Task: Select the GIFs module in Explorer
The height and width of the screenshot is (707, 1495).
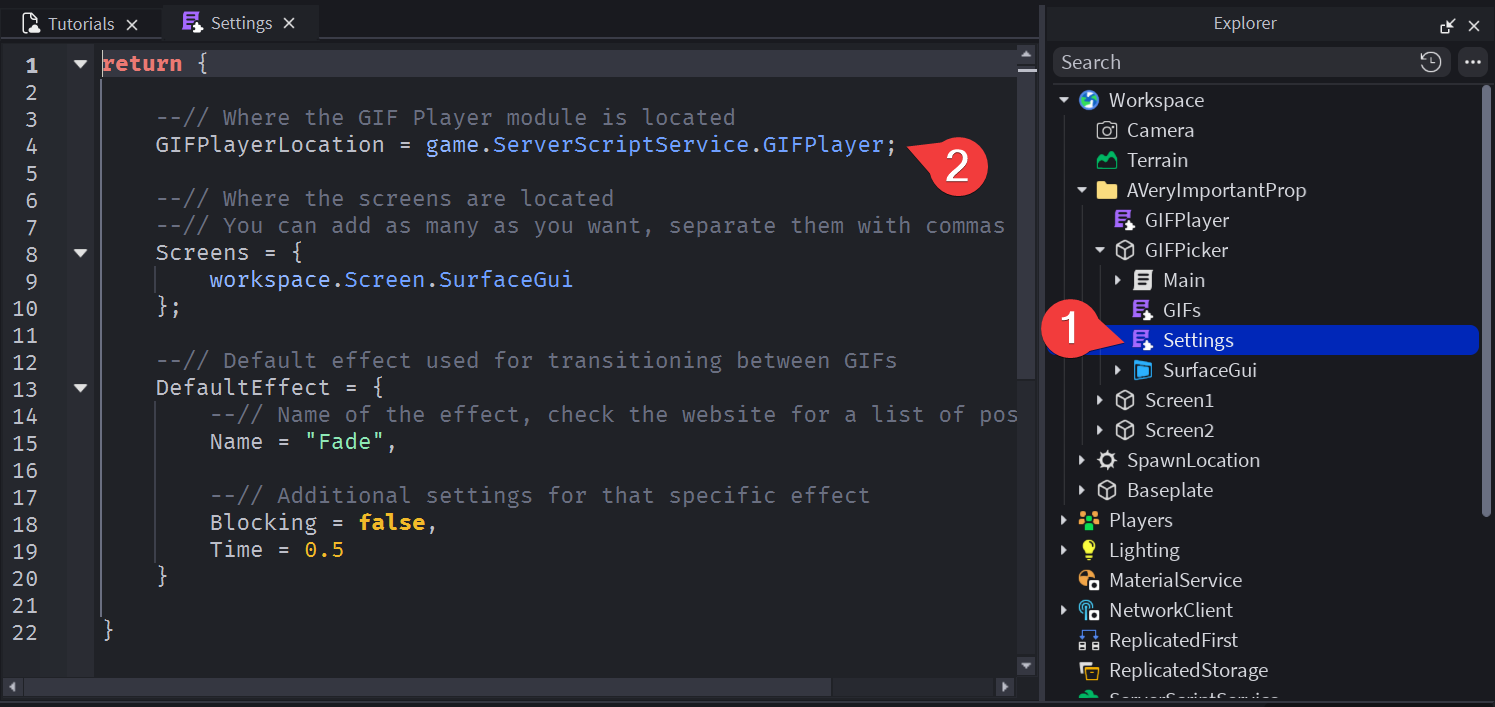Action: (x=1181, y=310)
